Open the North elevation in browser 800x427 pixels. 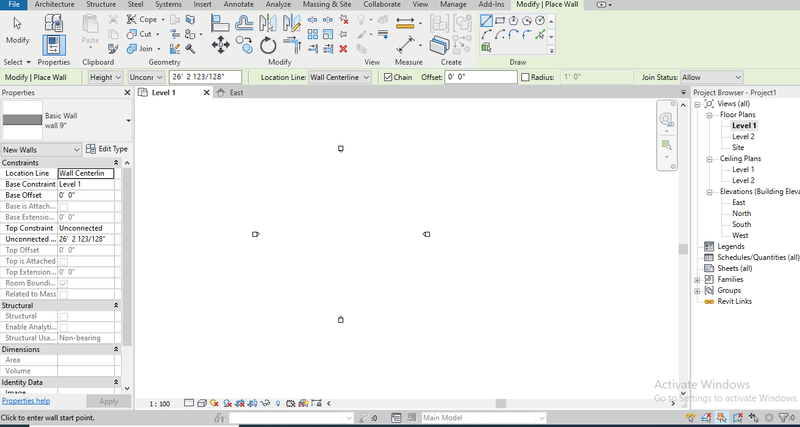coord(741,213)
